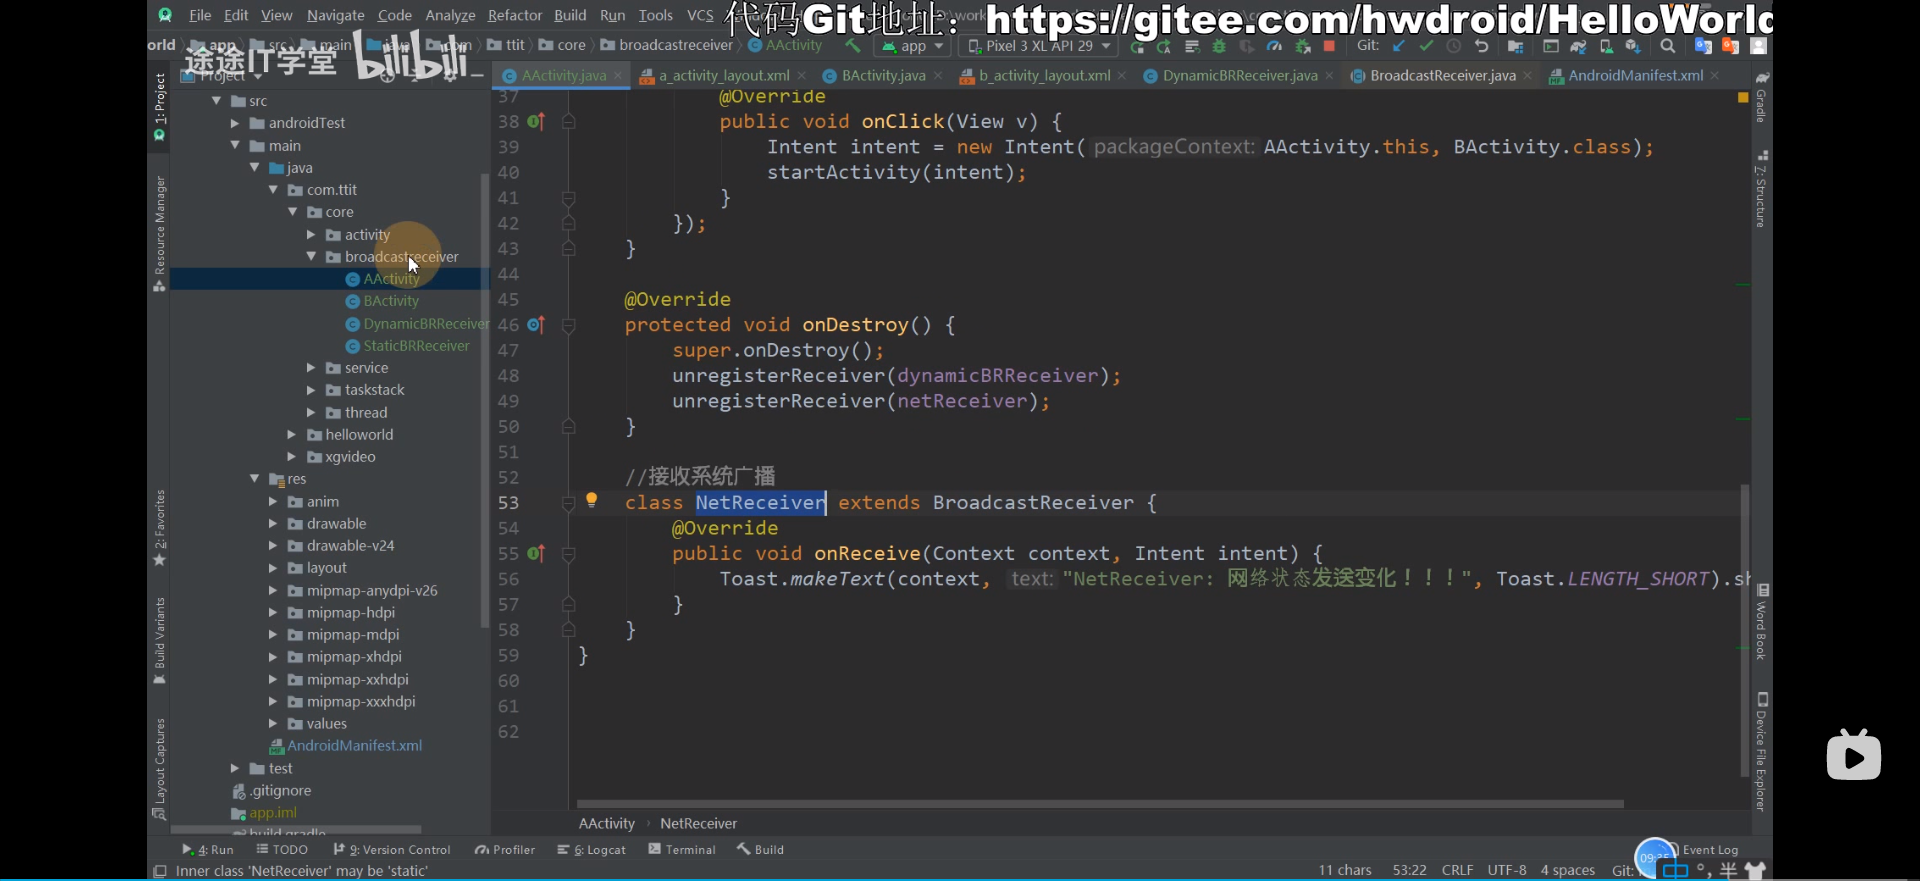Click the Profile app gauge icon
This screenshot has width=1920, height=881.
[1274, 47]
